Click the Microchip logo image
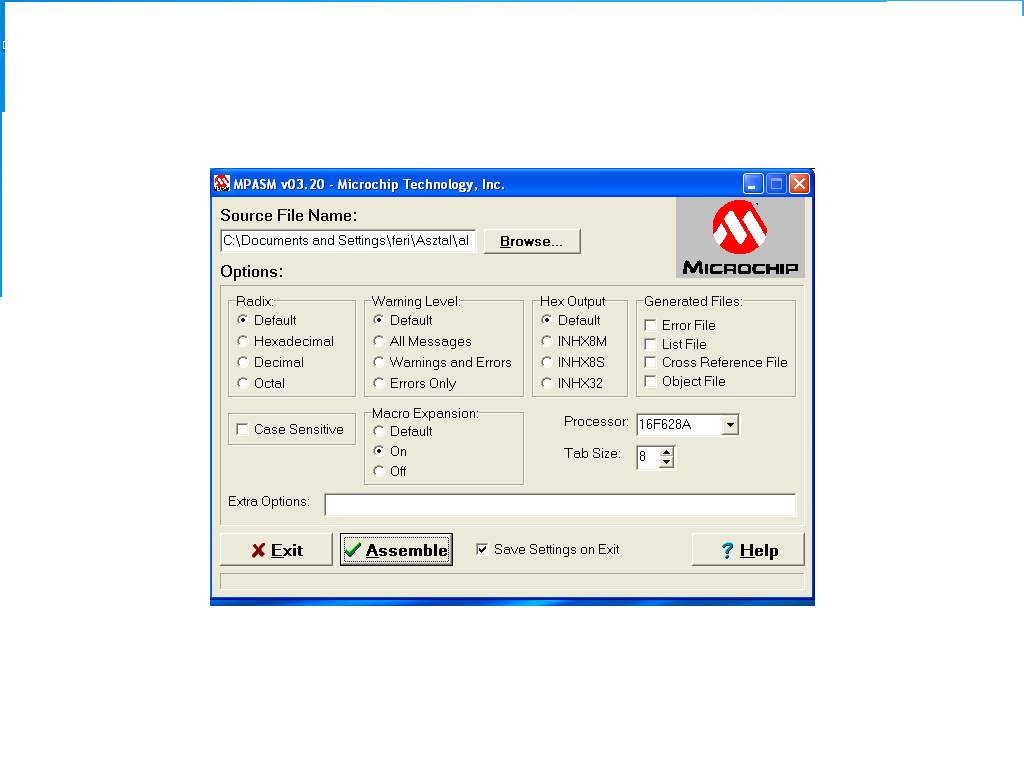1024x768 pixels. 740,238
